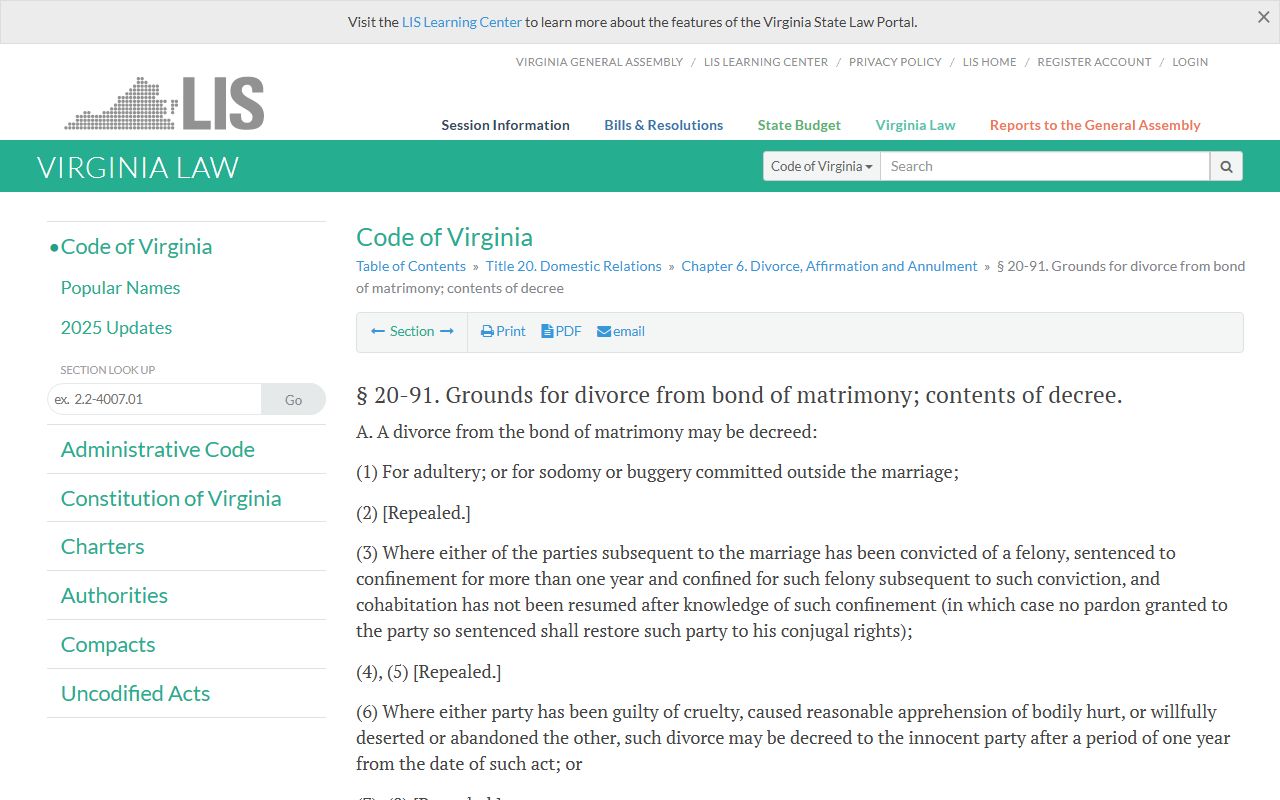This screenshot has width=1280, height=800.
Task: Click Register Account link
Action: [x=1094, y=62]
